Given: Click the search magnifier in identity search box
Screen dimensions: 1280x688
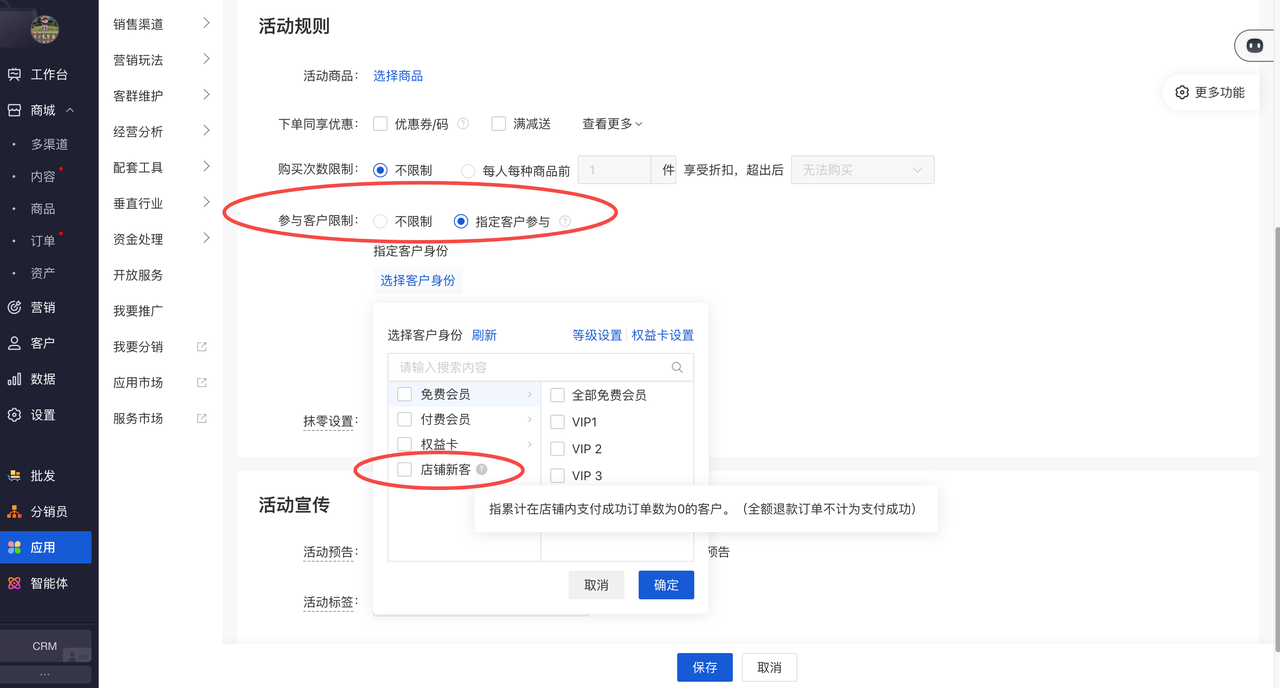Looking at the screenshot, I should pos(677,367).
